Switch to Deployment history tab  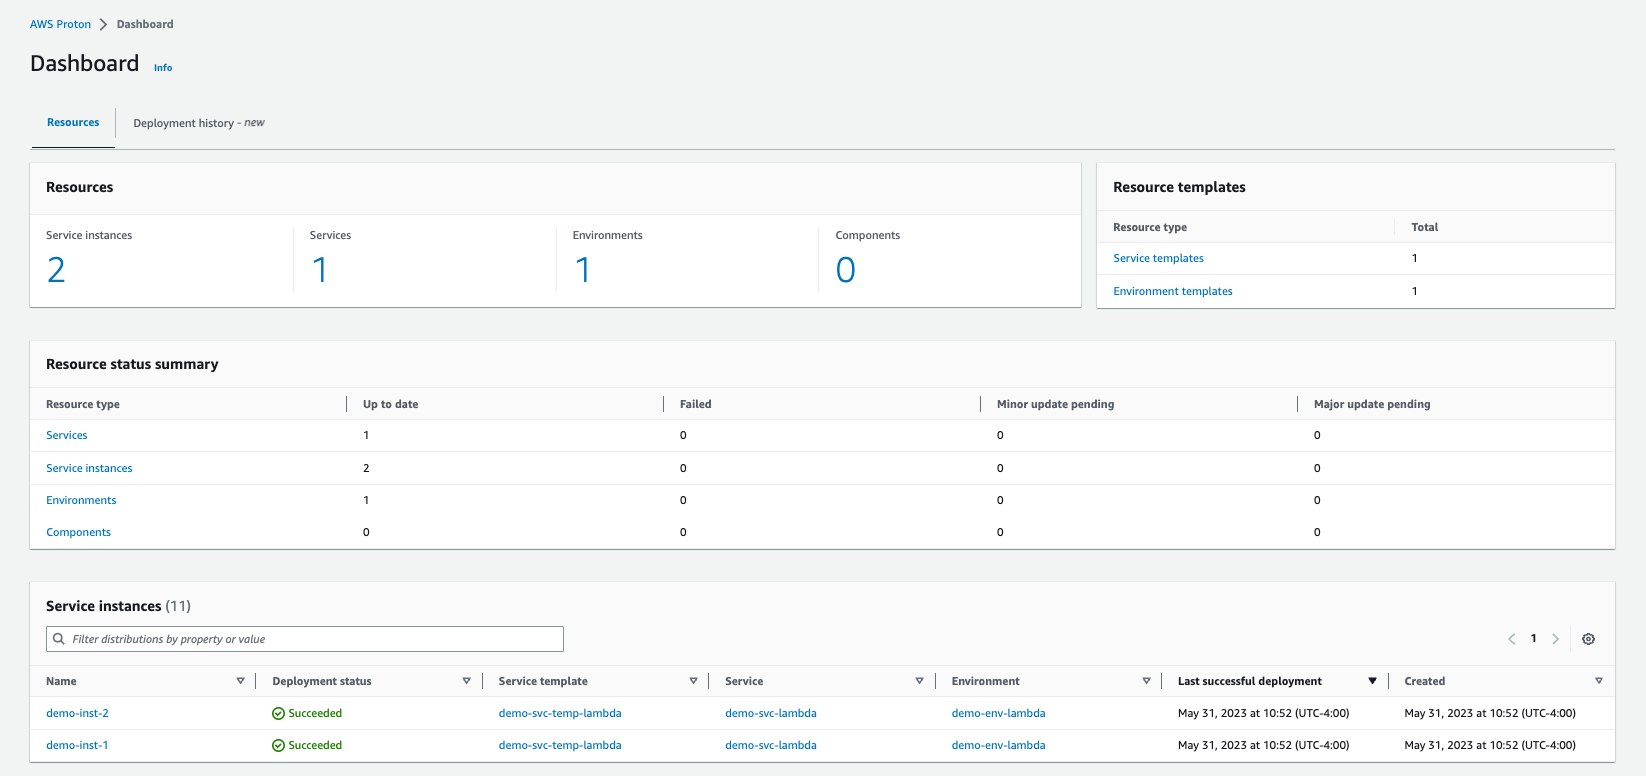198,123
